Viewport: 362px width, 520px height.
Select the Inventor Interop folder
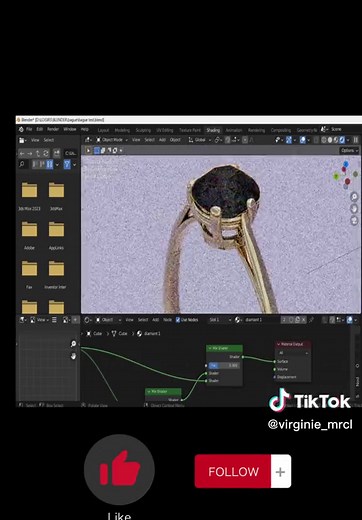point(56,275)
